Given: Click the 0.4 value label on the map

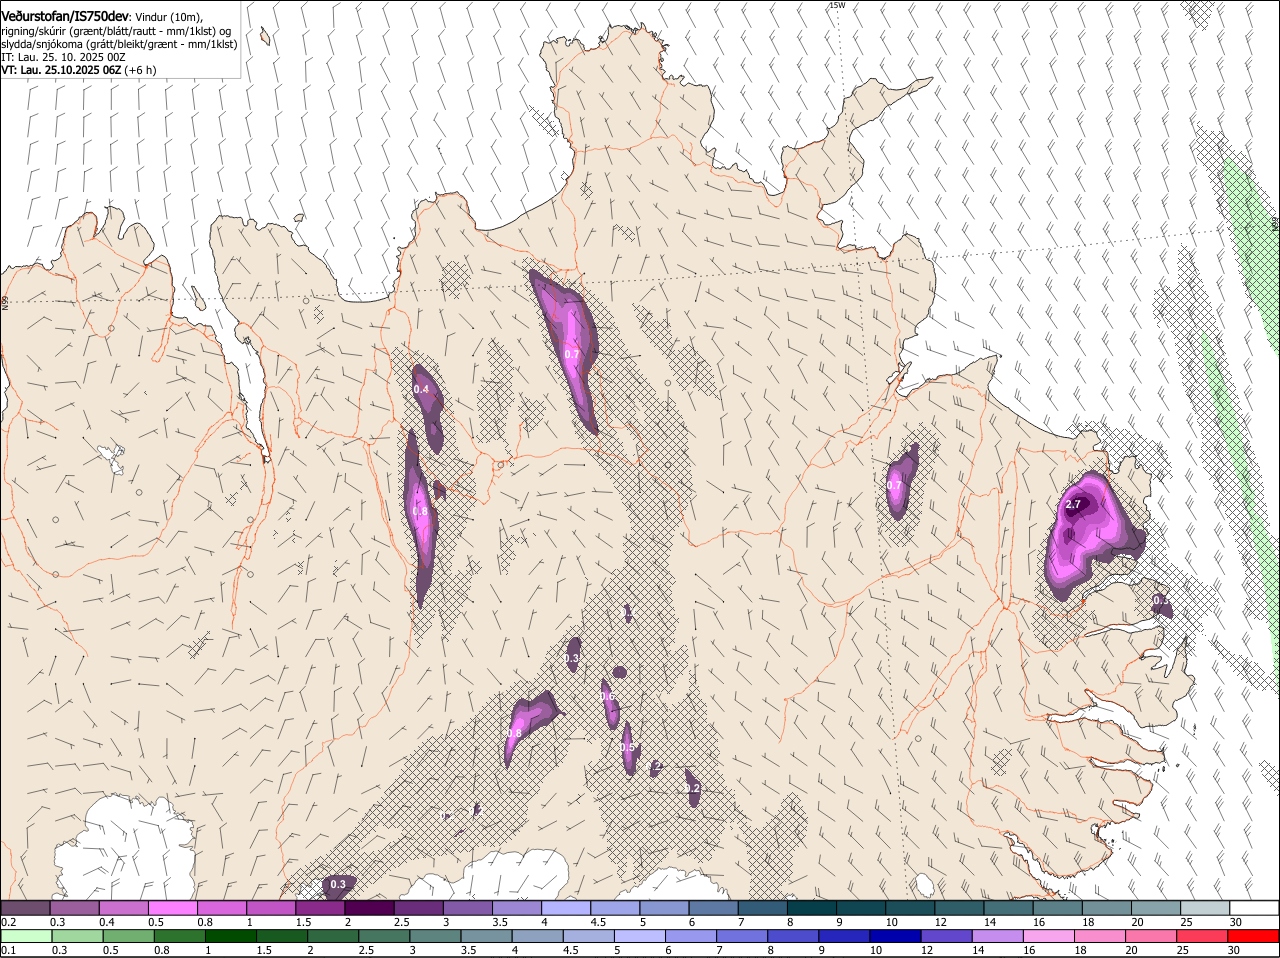Looking at the screenshot, I should 421,389.
